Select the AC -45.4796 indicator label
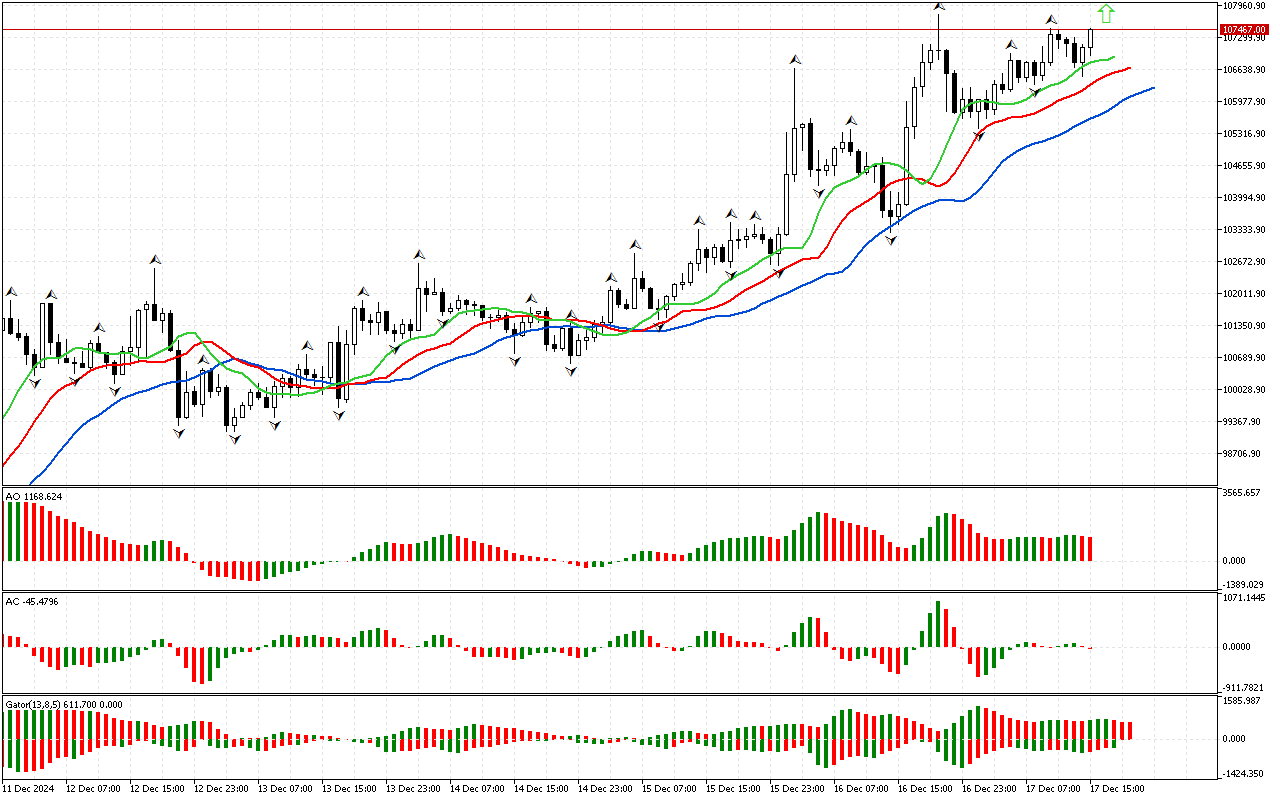The width and height of the screenshot is (1280, 800). click(x=32, y=602)
